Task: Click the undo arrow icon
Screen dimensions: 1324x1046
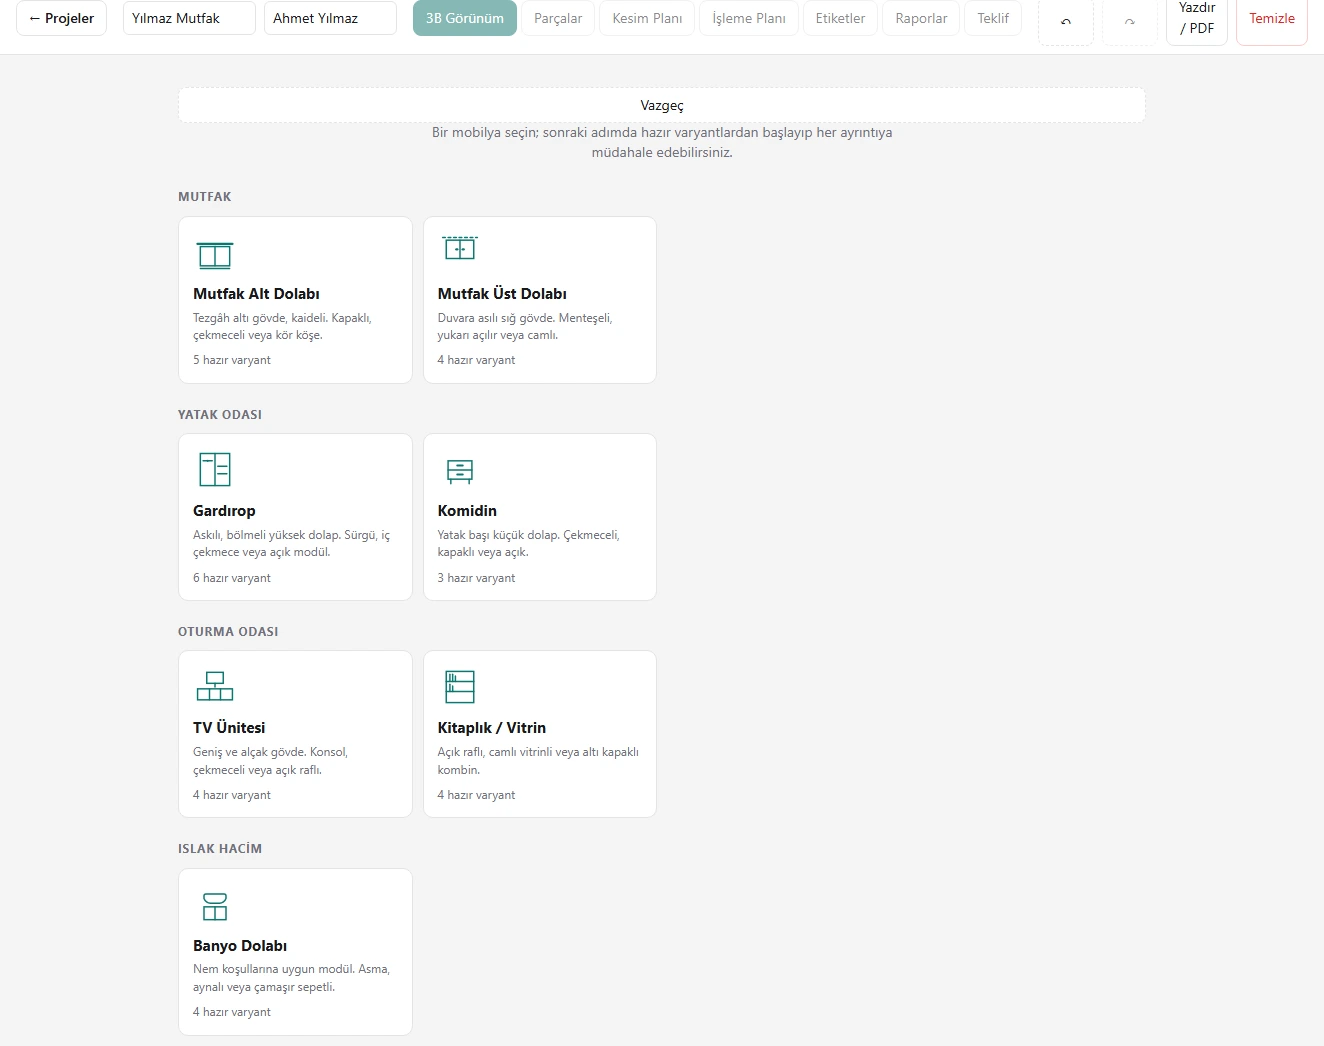Action: click(1066, 22)
